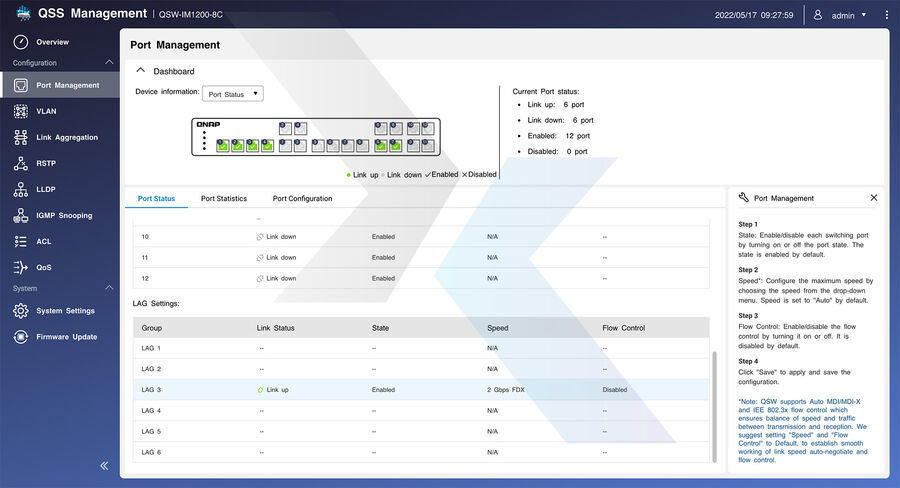Close the Port Management help panel
900x488 pixels.
point(873,198)
